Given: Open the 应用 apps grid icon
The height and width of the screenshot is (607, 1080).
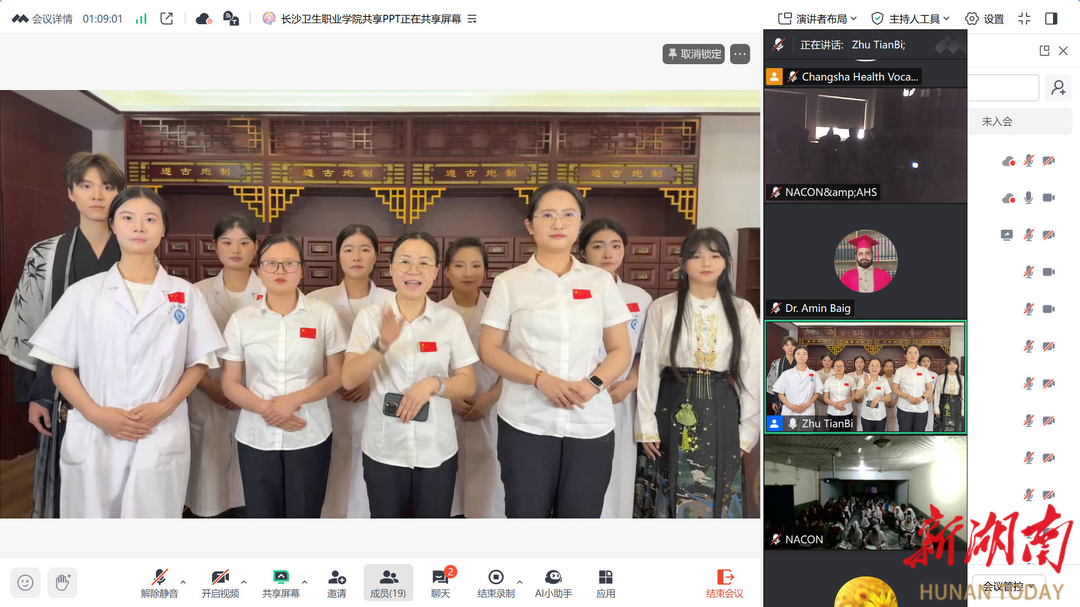Looking at the screenshot, I should (x=606, y=578).
